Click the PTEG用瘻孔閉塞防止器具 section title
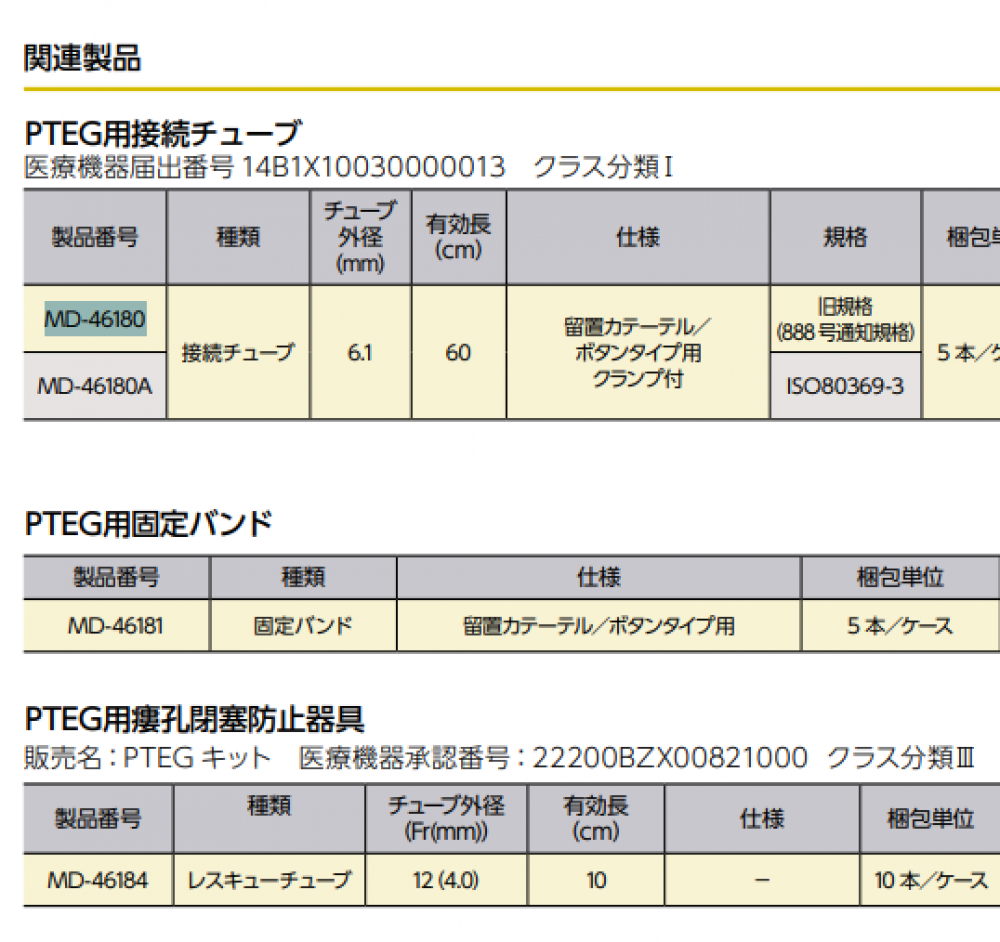1000x942 pixels. (195, 719)
